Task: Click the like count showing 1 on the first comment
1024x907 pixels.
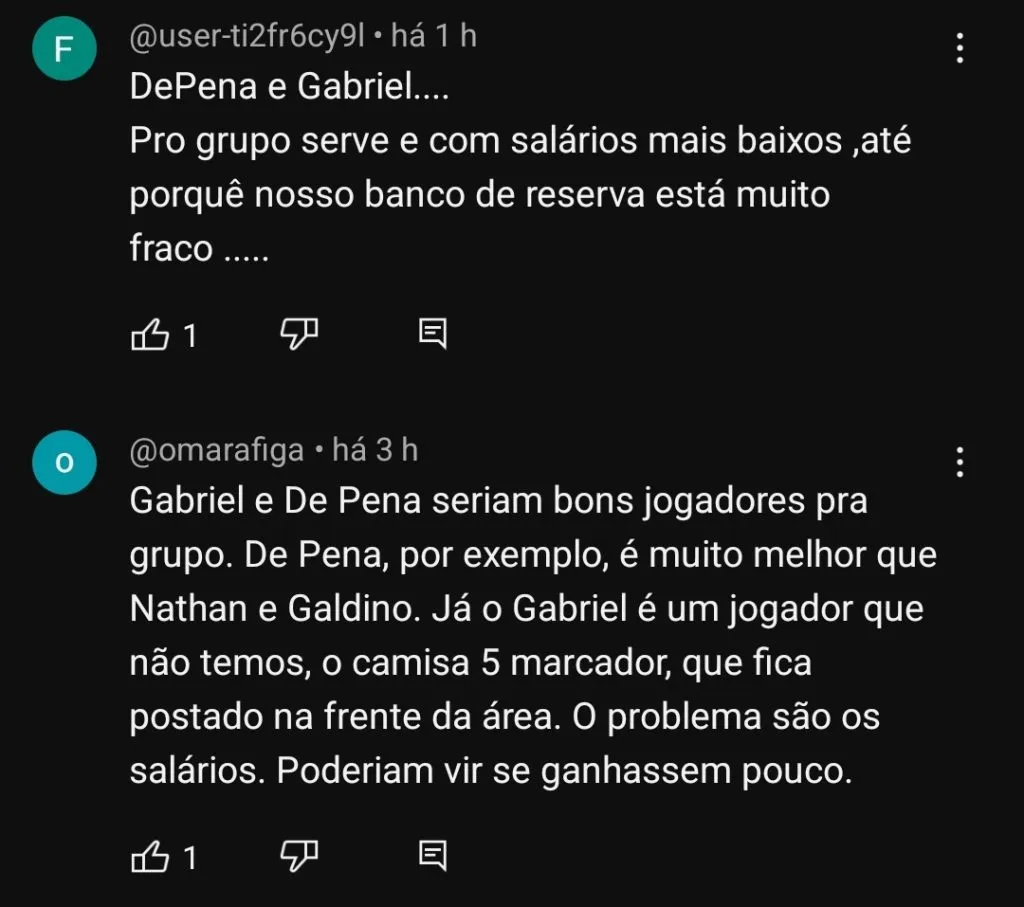Action: (190, 335)
